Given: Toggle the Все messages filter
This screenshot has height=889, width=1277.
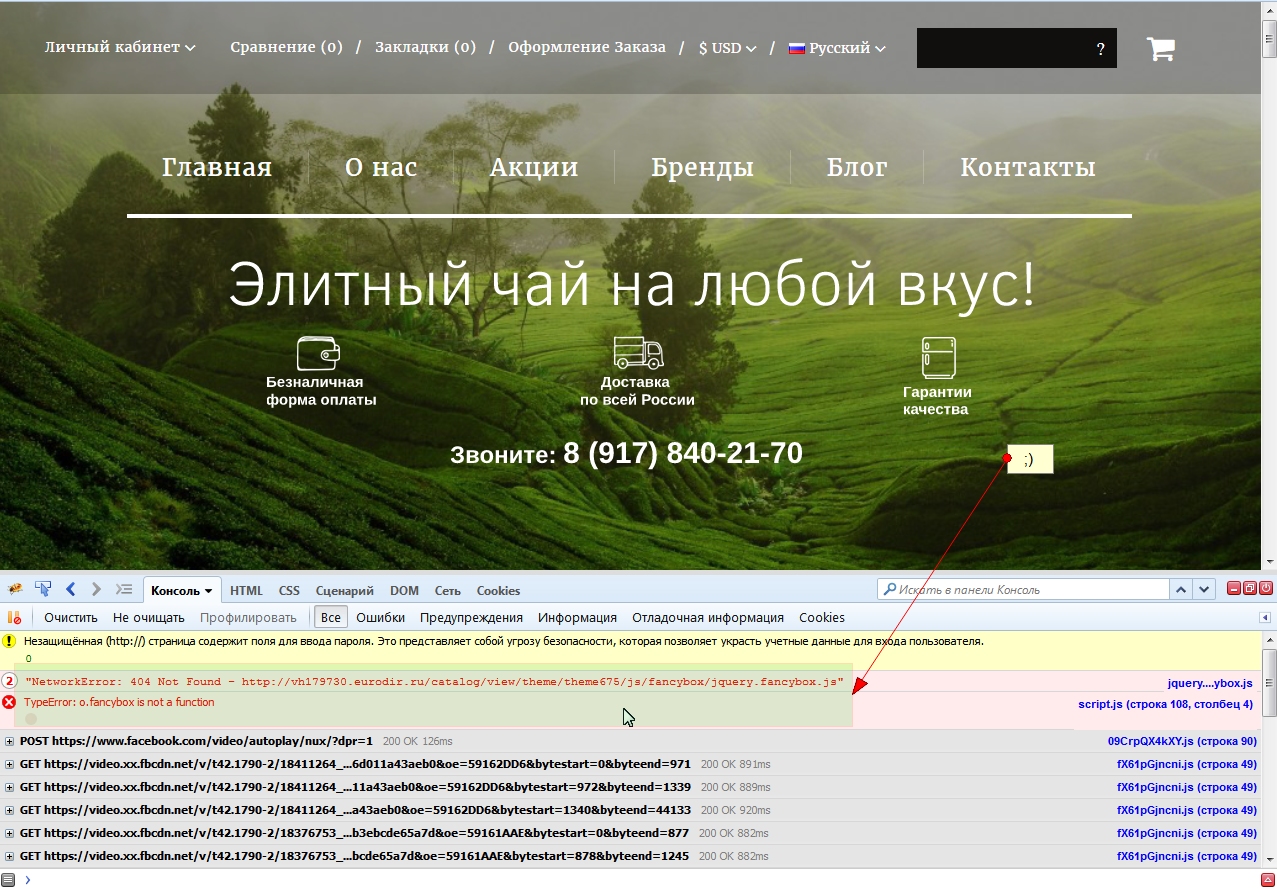Looking at the screenshot, I should tap(330, 617).
